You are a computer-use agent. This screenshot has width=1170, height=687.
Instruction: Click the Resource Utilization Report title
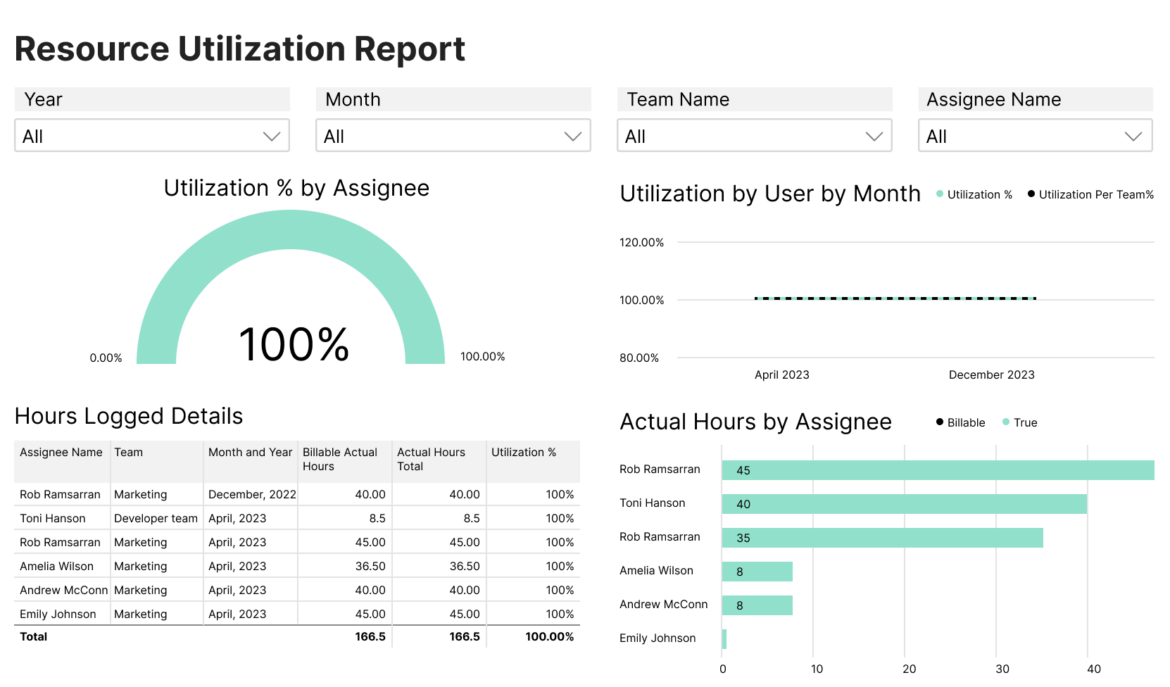[x=240, y=48]
